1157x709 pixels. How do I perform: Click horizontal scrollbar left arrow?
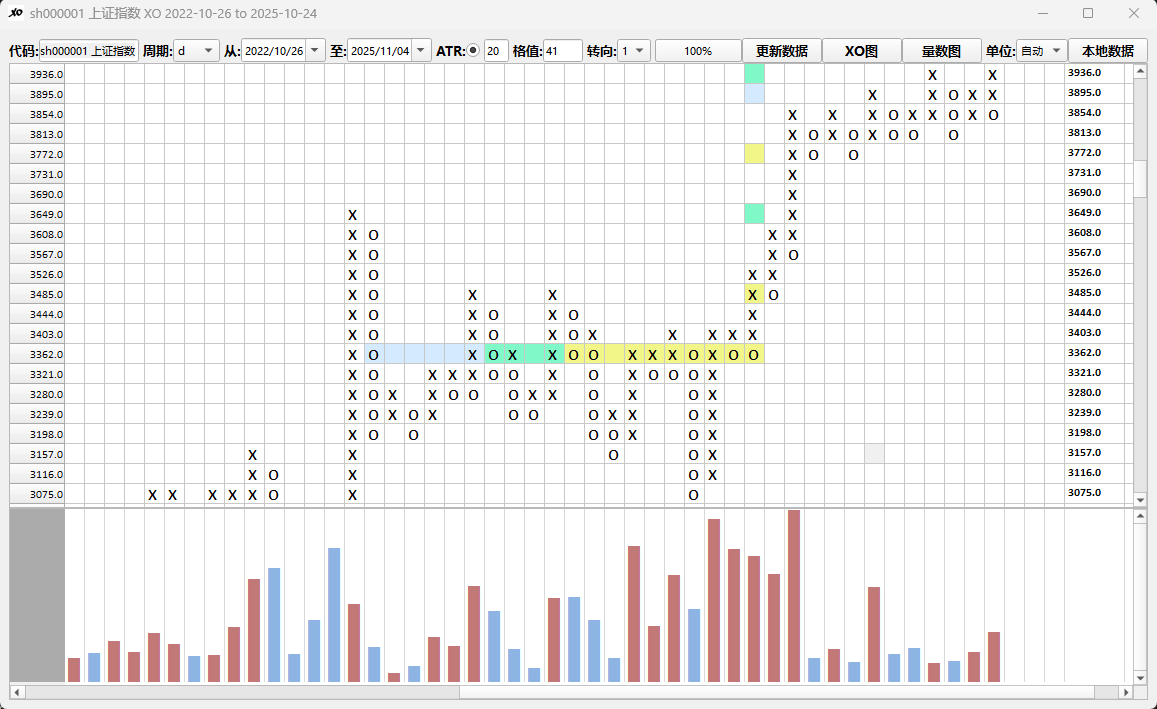[x=16, y=692]
